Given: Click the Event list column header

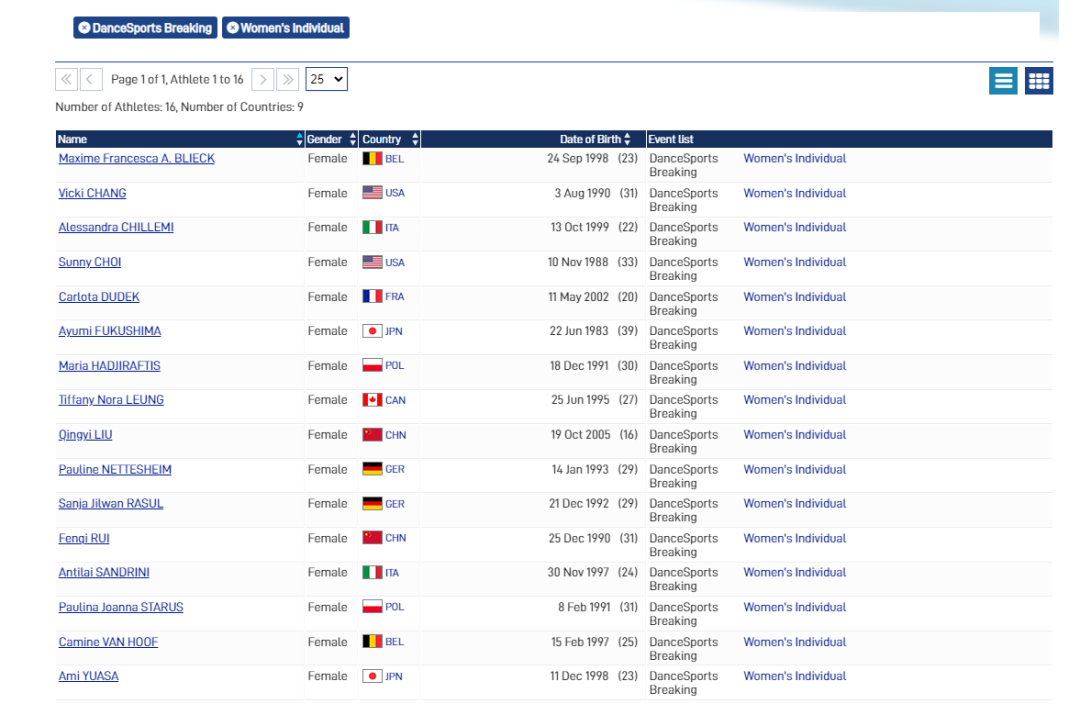Looking at the screenshot, I should click(x=671, y=140).
